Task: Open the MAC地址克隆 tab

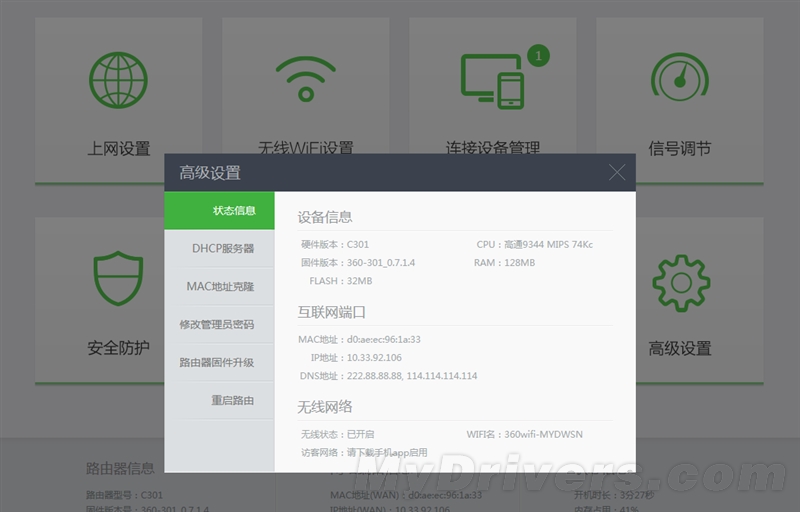Action: click(x=219, y=286)
